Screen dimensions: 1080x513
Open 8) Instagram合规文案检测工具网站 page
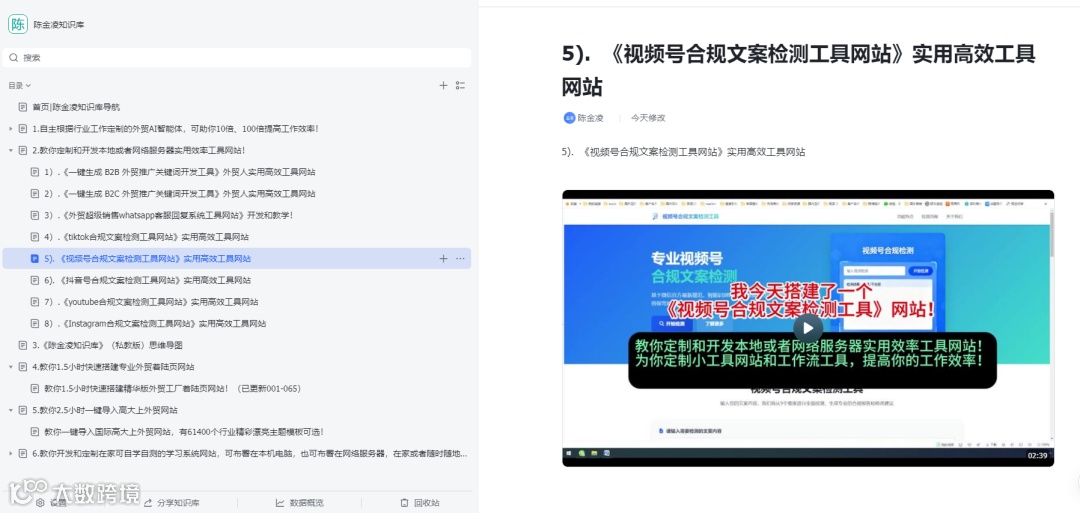click(x=155, y=324)
